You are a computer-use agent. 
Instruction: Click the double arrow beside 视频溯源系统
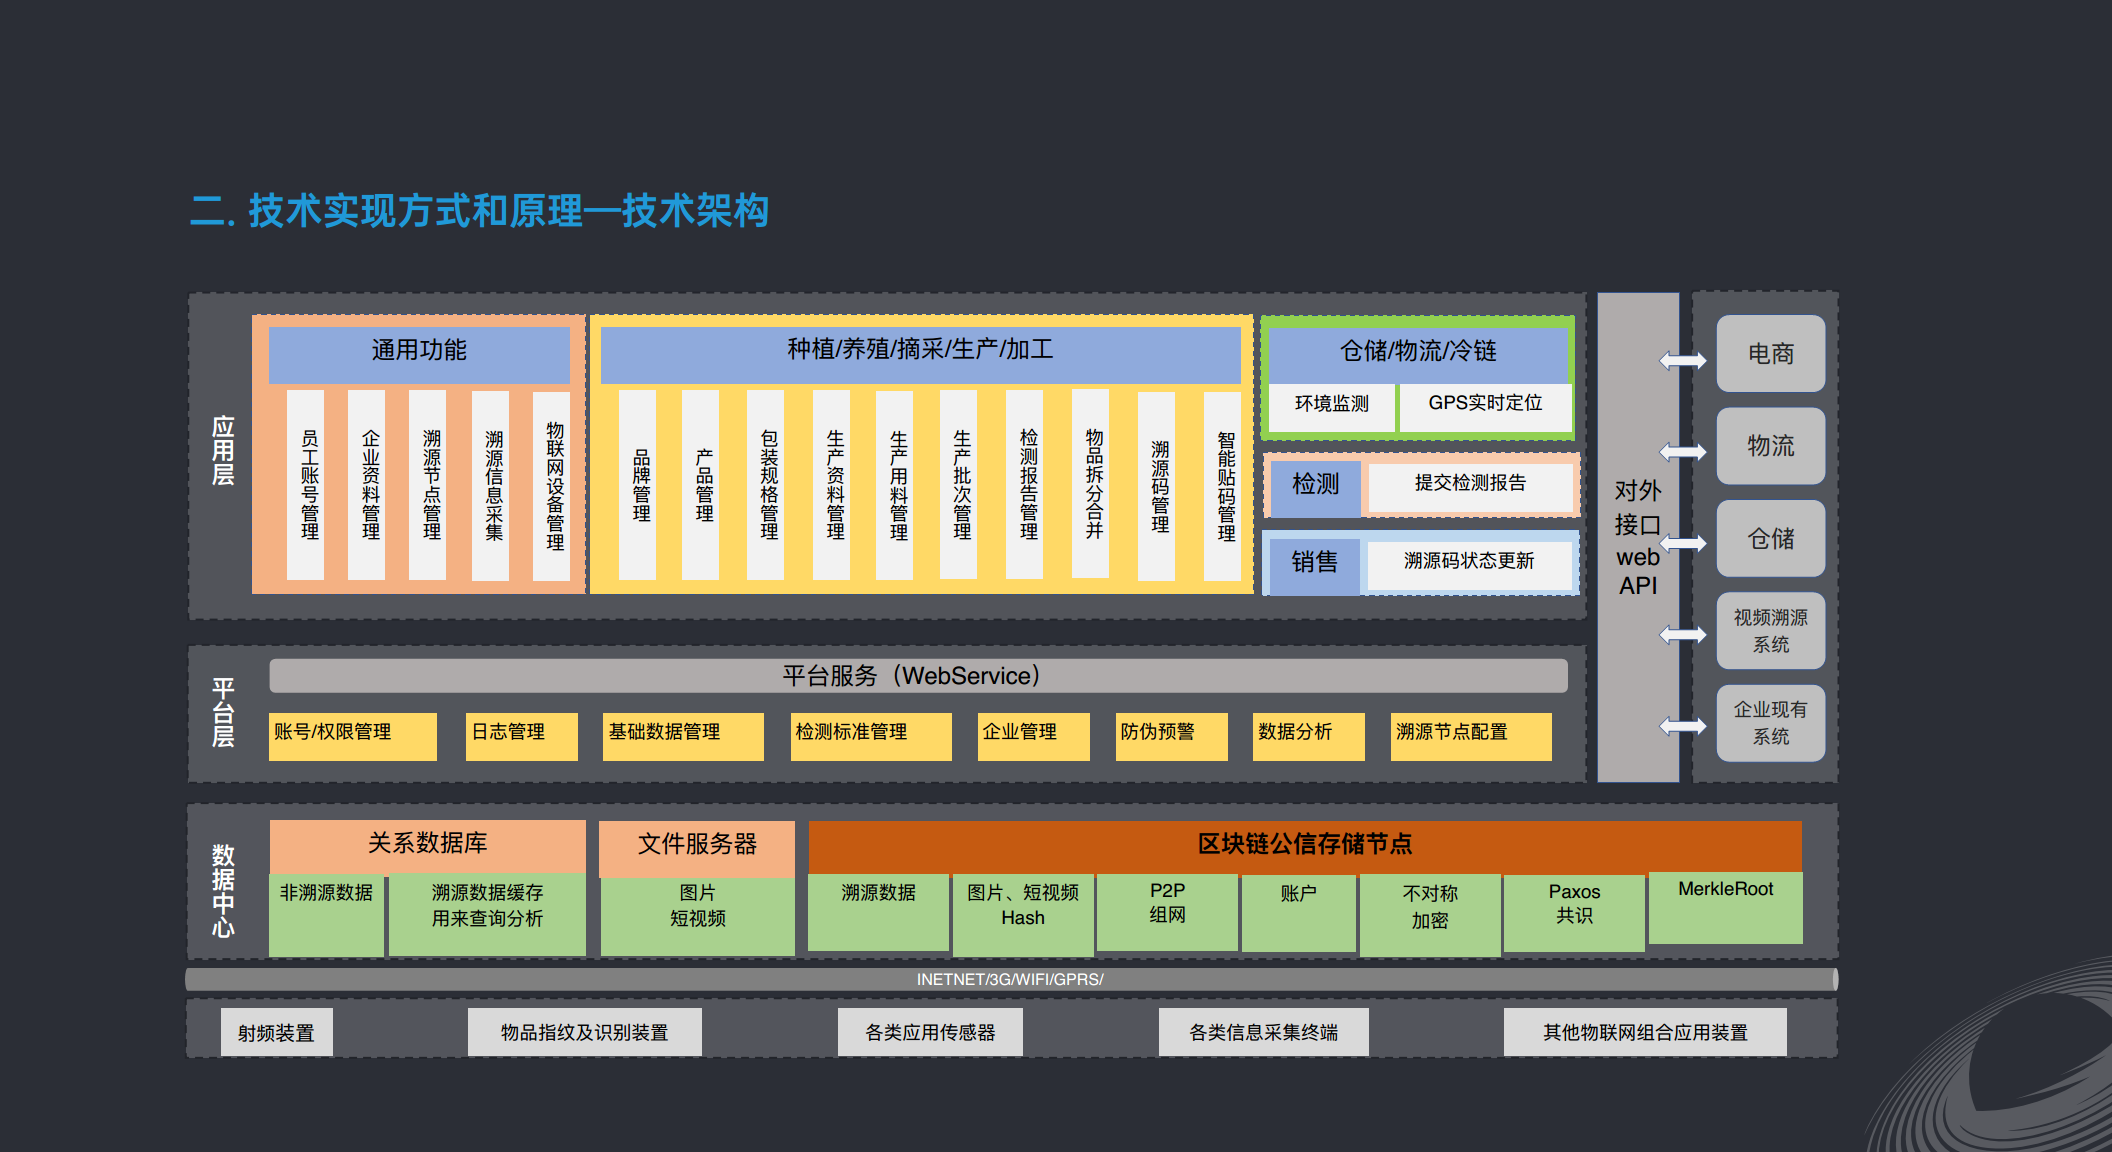[x=1683, y=634]
